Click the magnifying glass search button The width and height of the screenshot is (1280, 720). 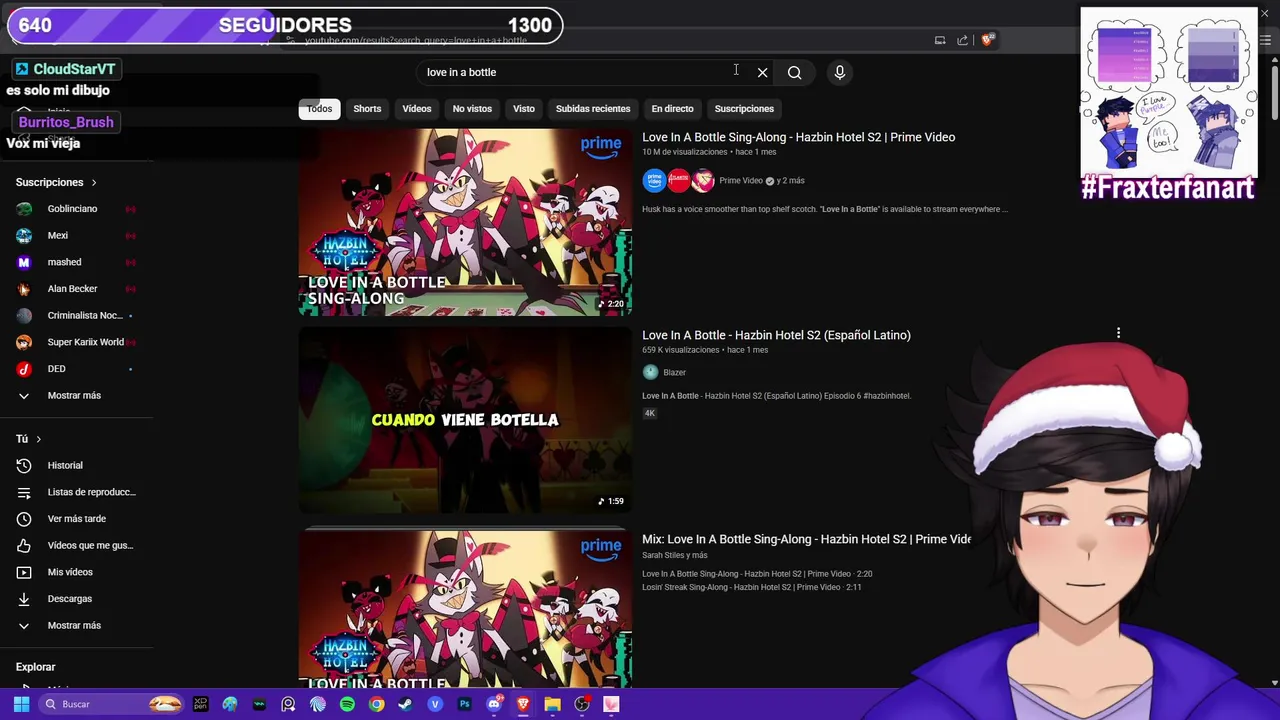(x=794, y=72)
